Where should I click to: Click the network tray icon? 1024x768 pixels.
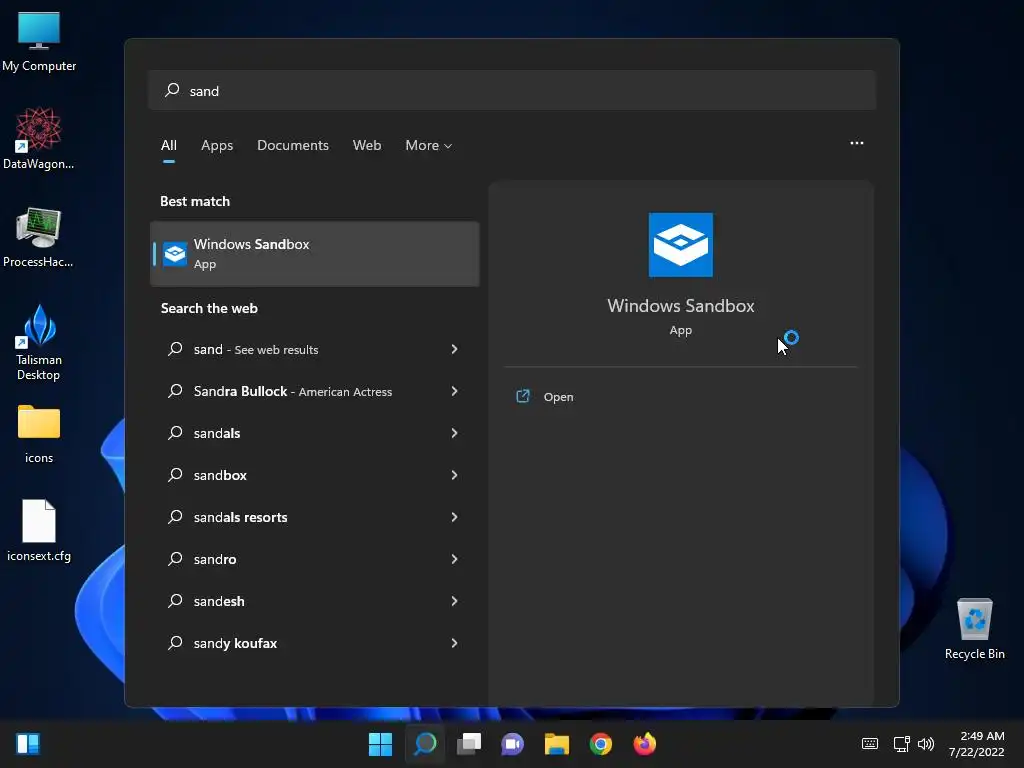click(902, 744)
